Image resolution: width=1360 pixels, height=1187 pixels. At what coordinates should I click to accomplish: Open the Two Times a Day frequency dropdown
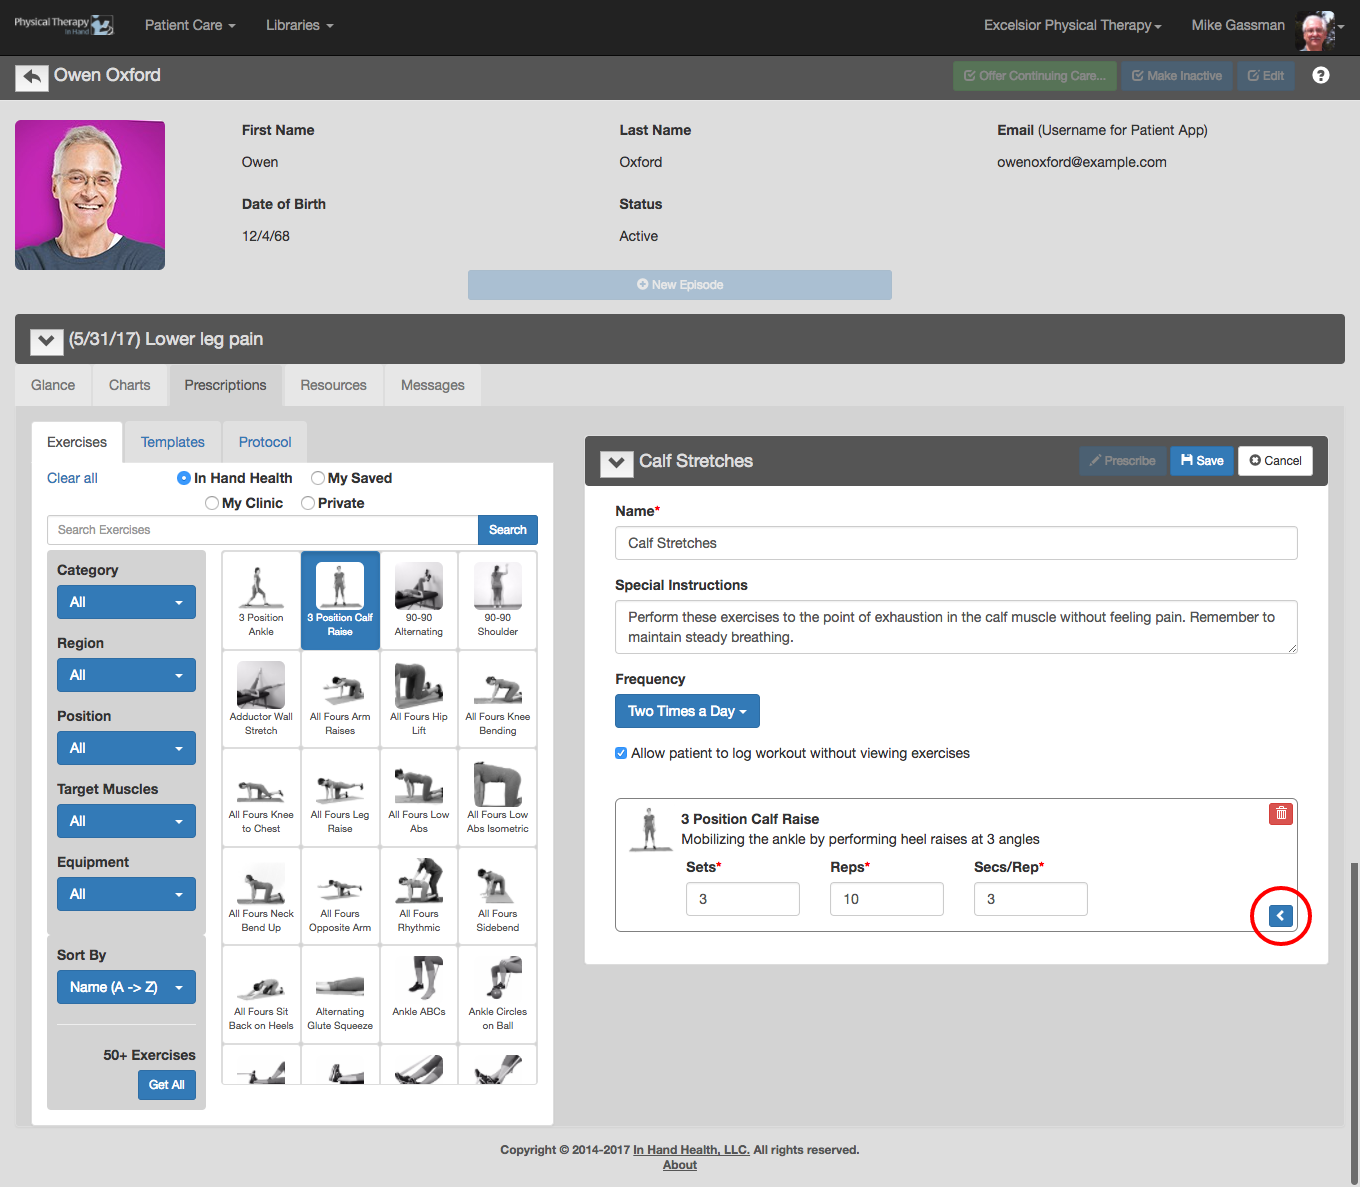point(687,711)
